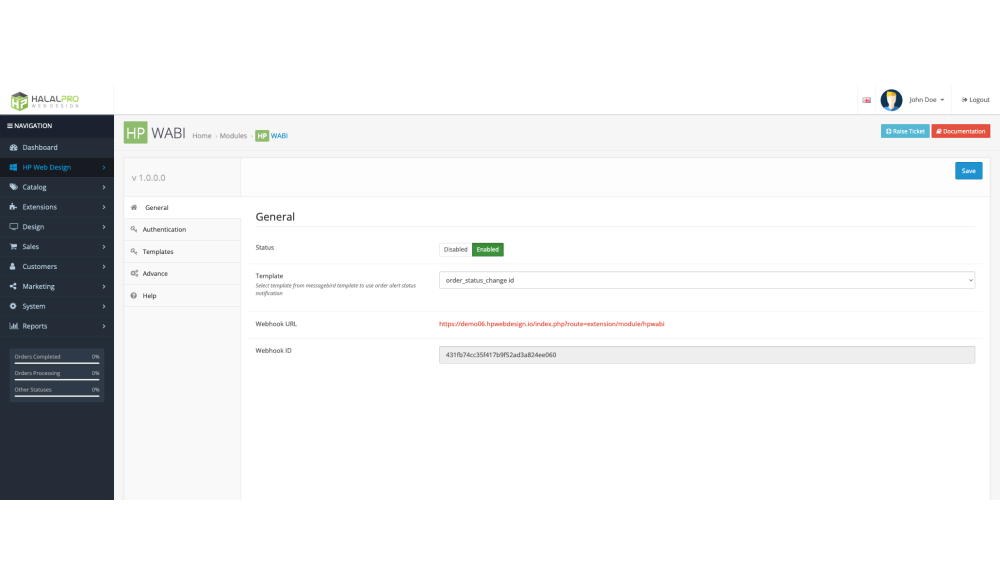Click the Help question mark icon
This screenshot has width=1000, height=585.
pos(134,296)
